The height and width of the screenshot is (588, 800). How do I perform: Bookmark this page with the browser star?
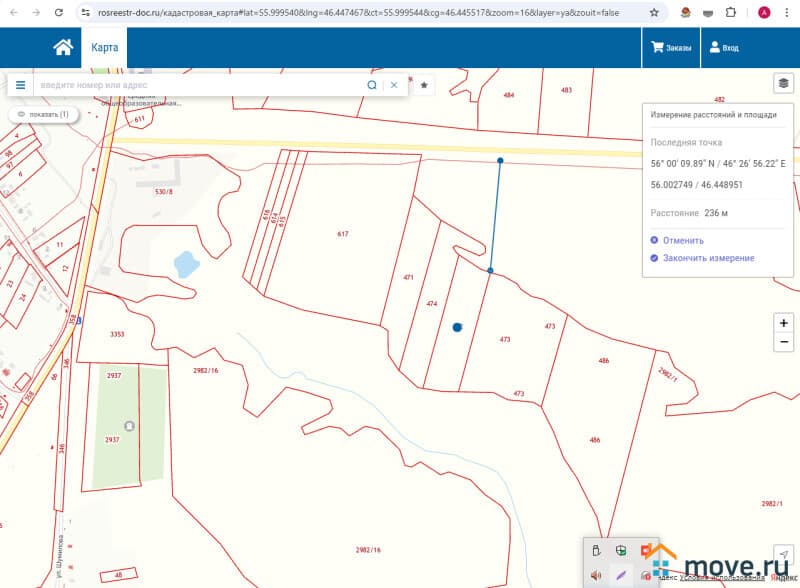click(x=654, y=13)
